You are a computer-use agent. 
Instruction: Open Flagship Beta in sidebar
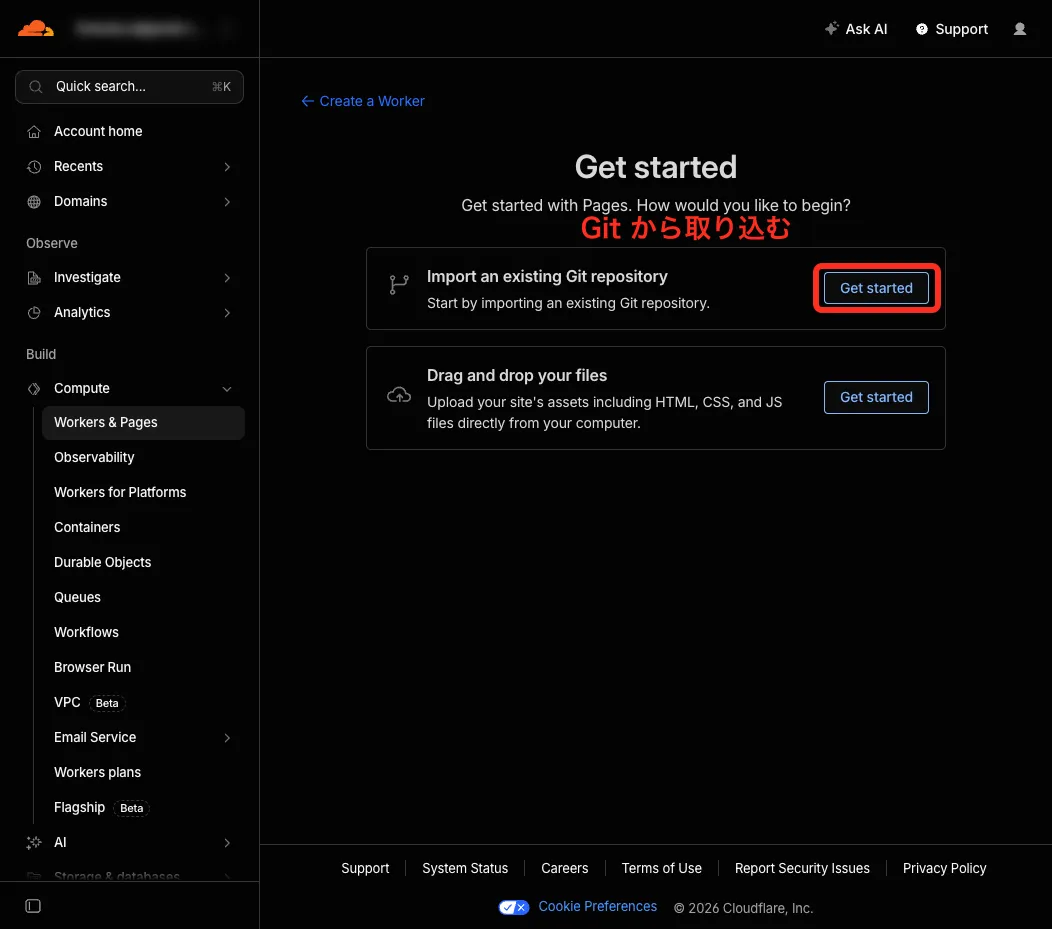tap(101, 808)
